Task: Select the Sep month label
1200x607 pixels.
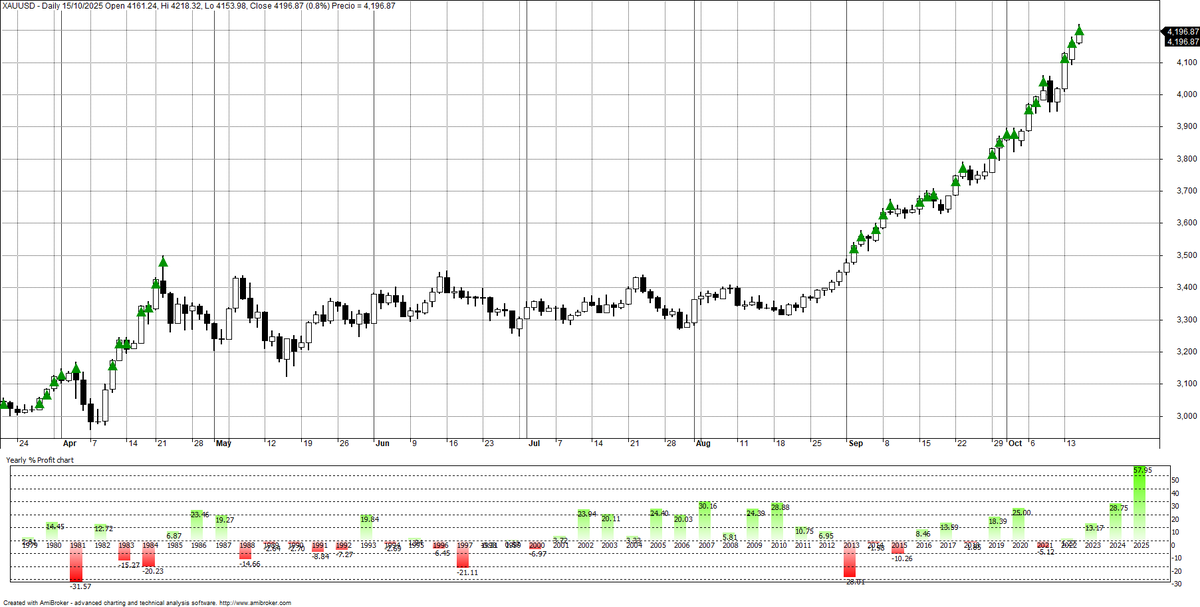Action: coord(855,442)
